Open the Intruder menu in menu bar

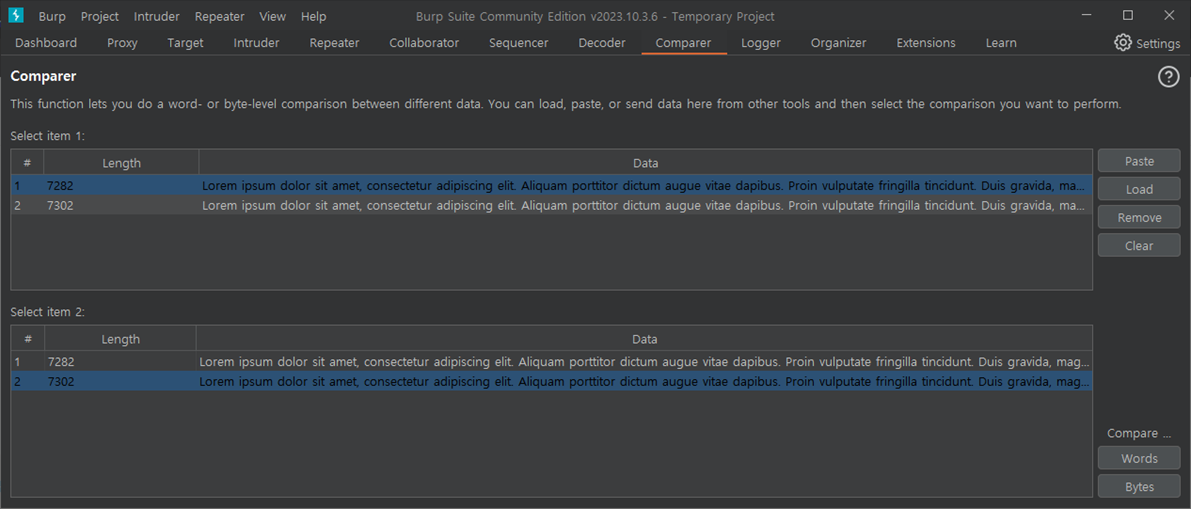156,16
